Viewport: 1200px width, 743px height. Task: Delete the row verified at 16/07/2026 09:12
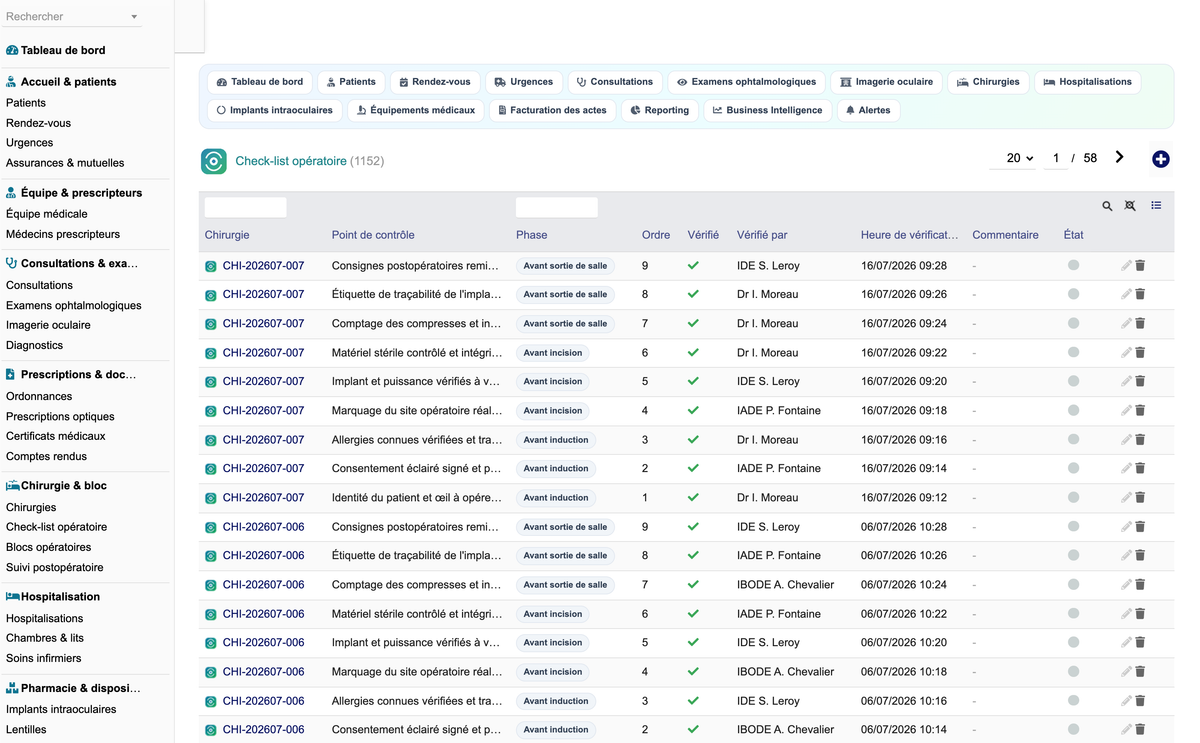(x=1140, y=498)
